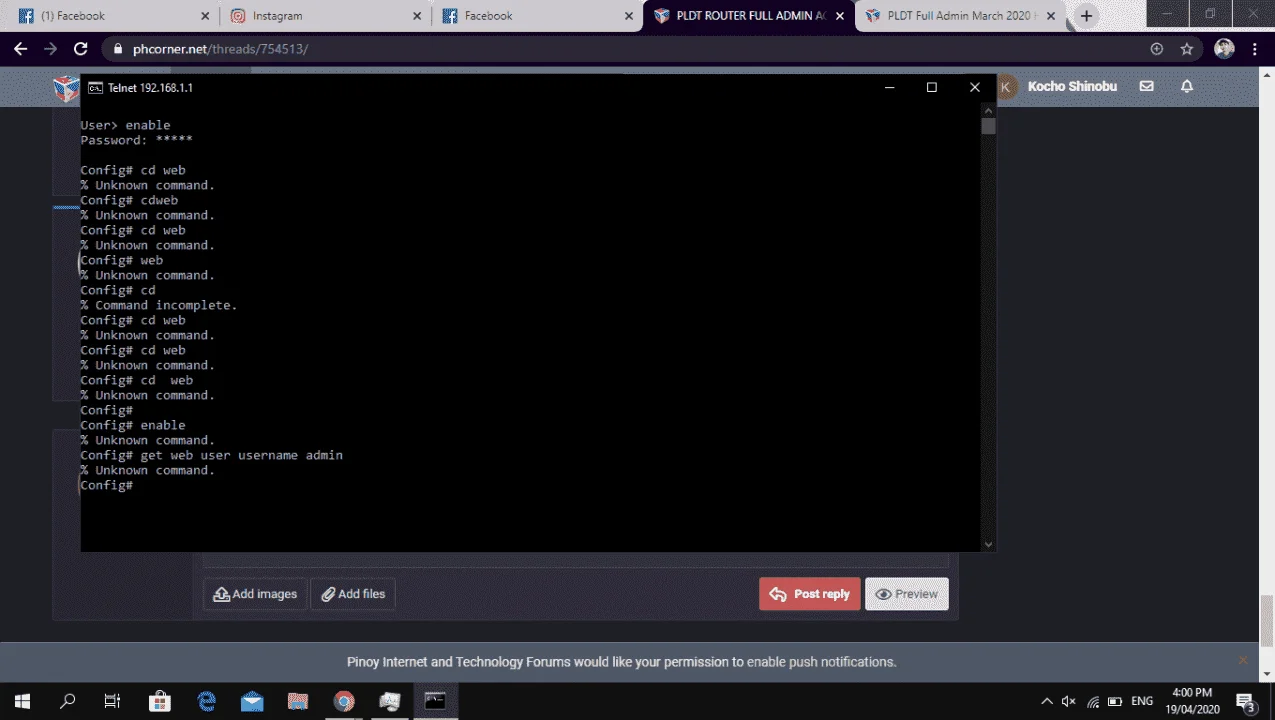The height and width of the screenshot is (720, 1275).
Task: Click the Add images button
Action: tap(255, 594)
